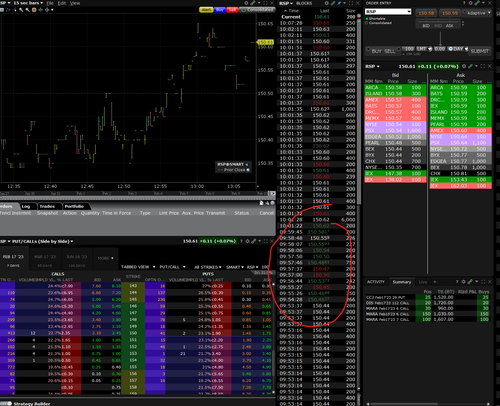The image size is (500, 406).
Task: Maximize the Level II book panel
Action: pos(483,66)
